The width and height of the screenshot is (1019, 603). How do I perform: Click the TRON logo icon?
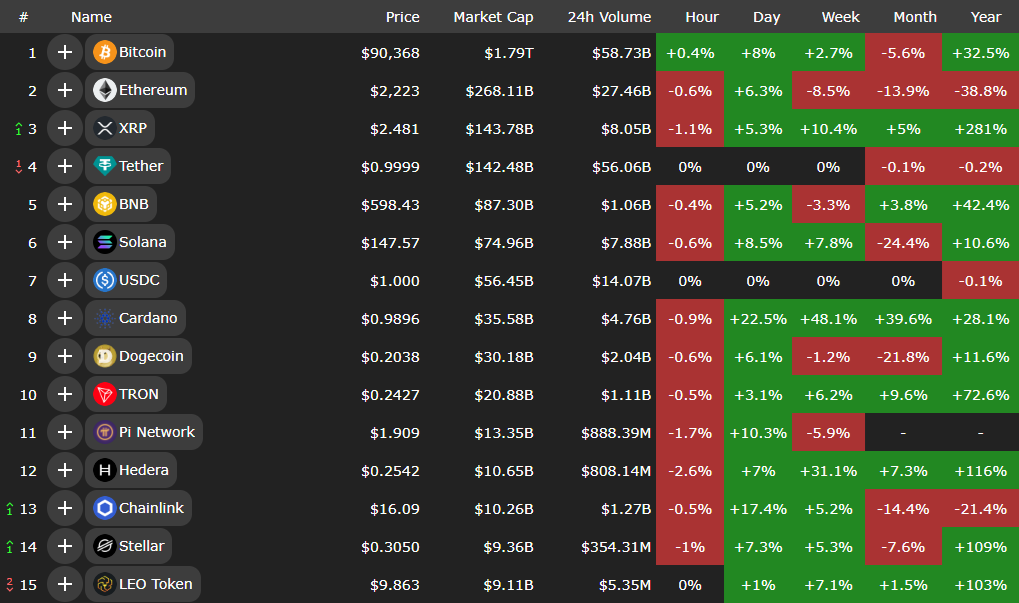pyautogui.click(x=104, y=394)
